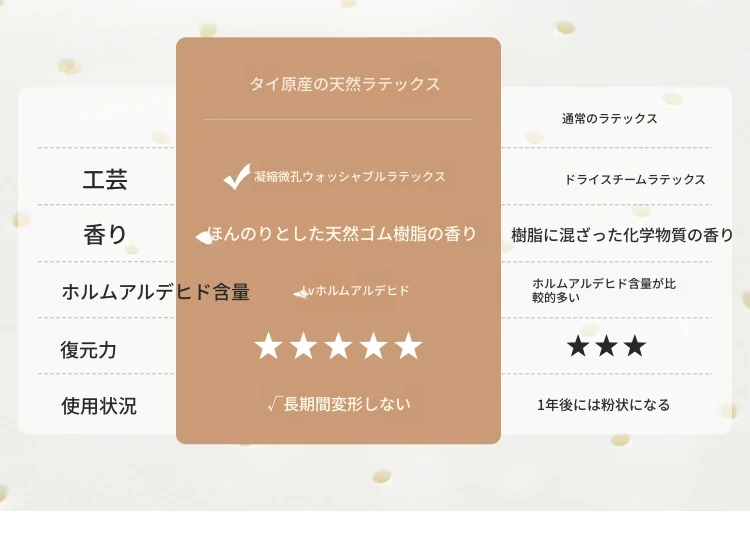The image size is (750, 533).
Task: Click the second white star in five-star rating
Action: 303,346
